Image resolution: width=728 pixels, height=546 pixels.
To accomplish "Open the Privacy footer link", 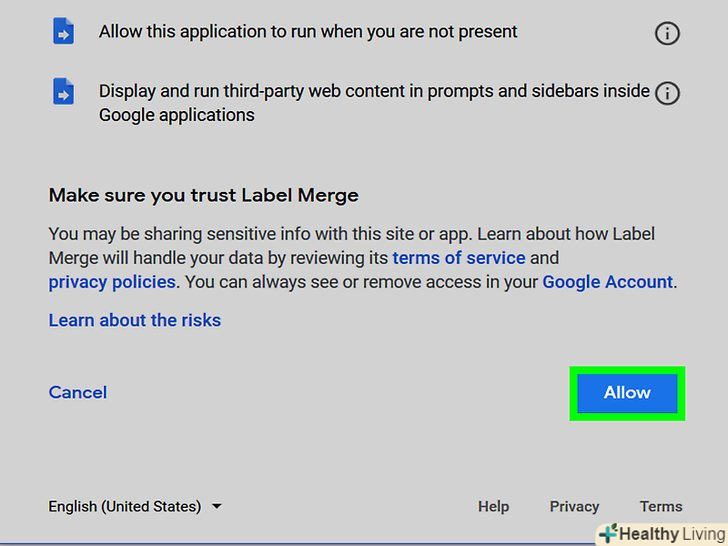I will pyautogui.click(x=574, y=506).
